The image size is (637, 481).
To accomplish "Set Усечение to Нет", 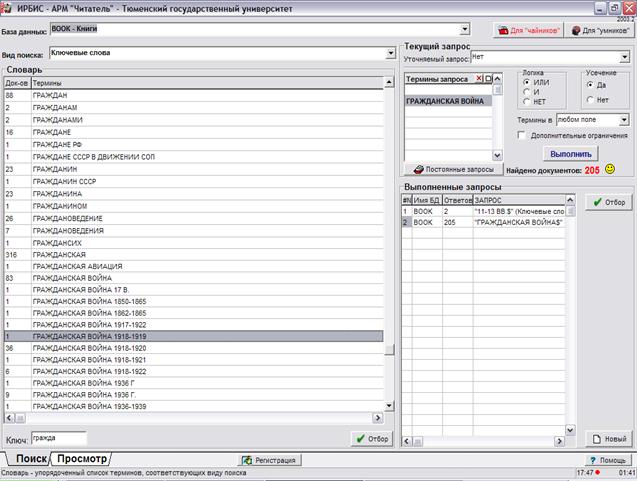I will tap(589, 99).
